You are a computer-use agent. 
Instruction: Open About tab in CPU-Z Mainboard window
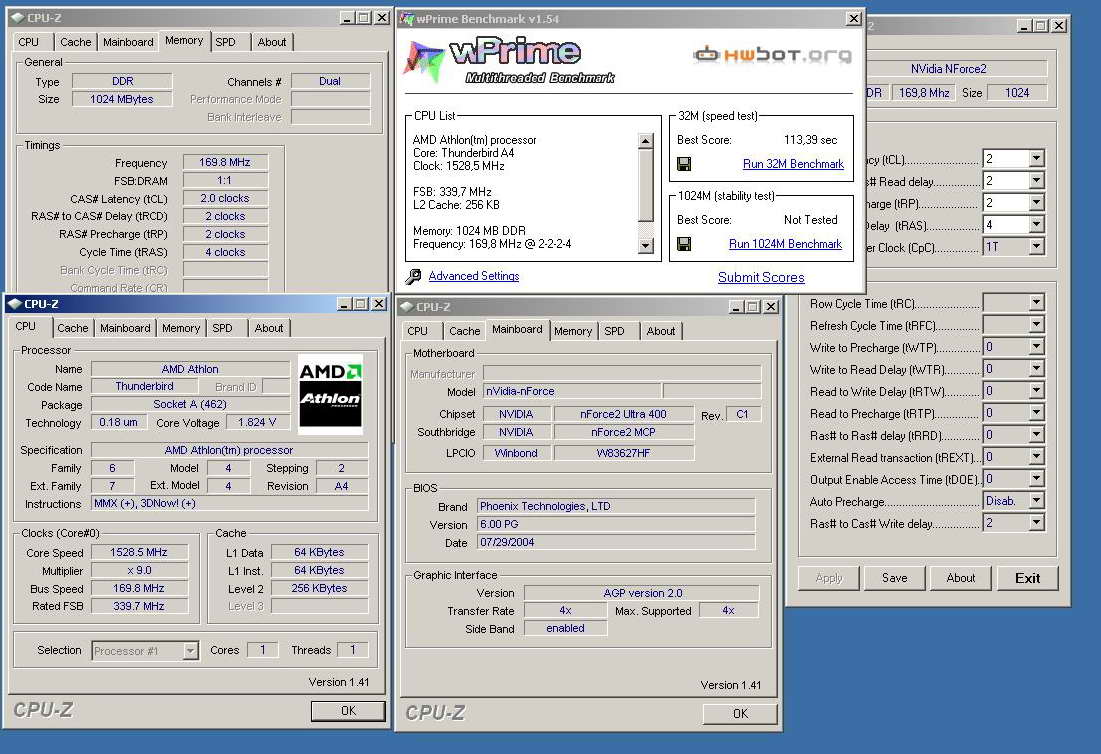661,331
